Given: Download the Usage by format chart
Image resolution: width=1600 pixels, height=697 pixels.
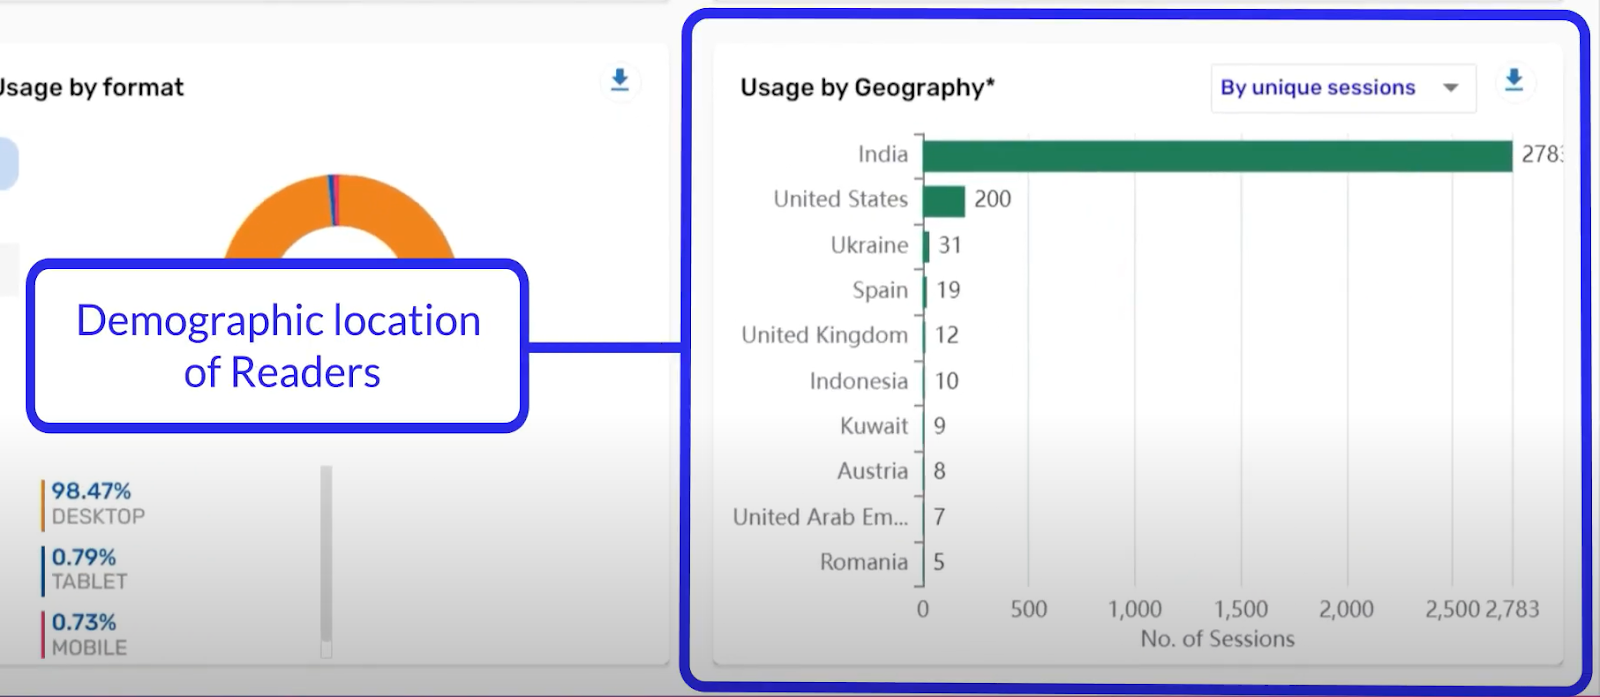Looking at the screenshot, I should tap(620, 80).
